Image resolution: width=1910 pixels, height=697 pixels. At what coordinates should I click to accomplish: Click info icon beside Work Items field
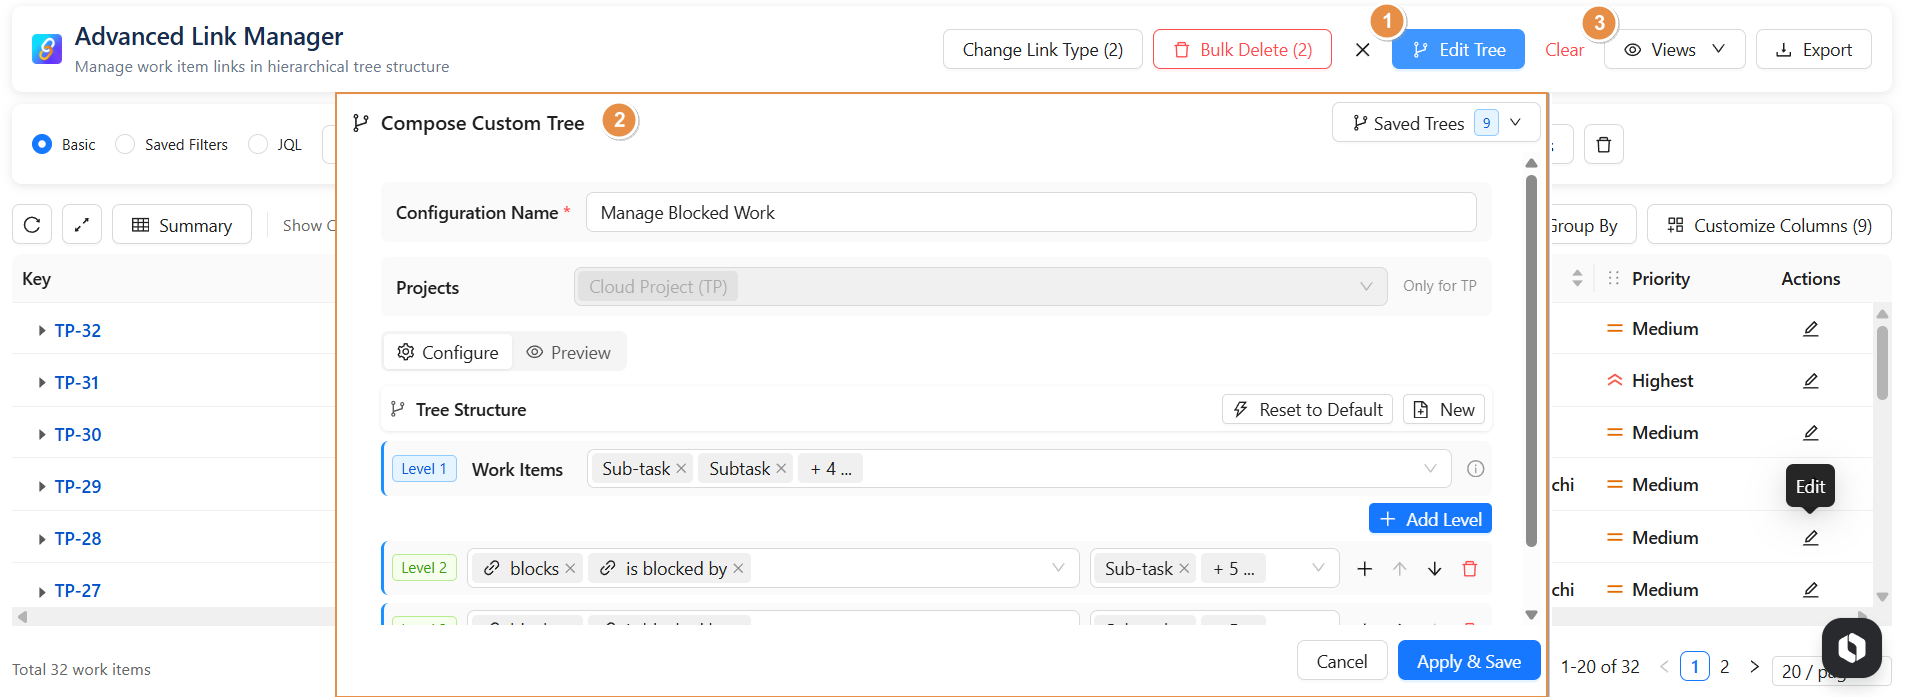[x=1475, y=469]
